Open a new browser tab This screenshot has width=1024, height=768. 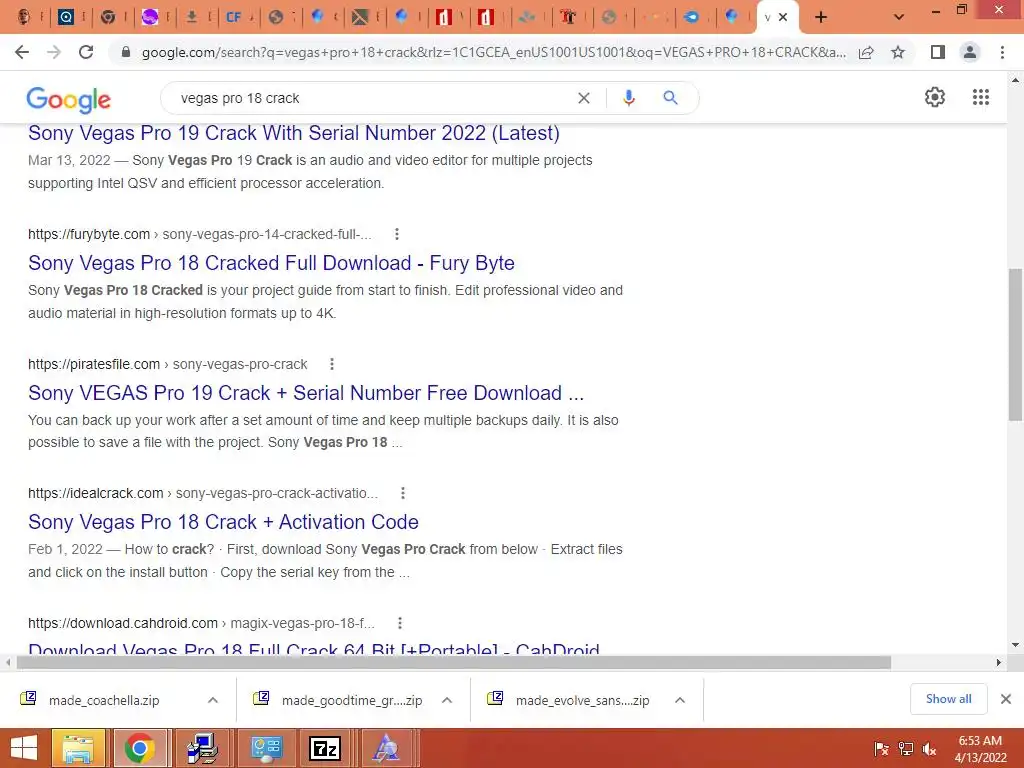(x=821, y=18)
